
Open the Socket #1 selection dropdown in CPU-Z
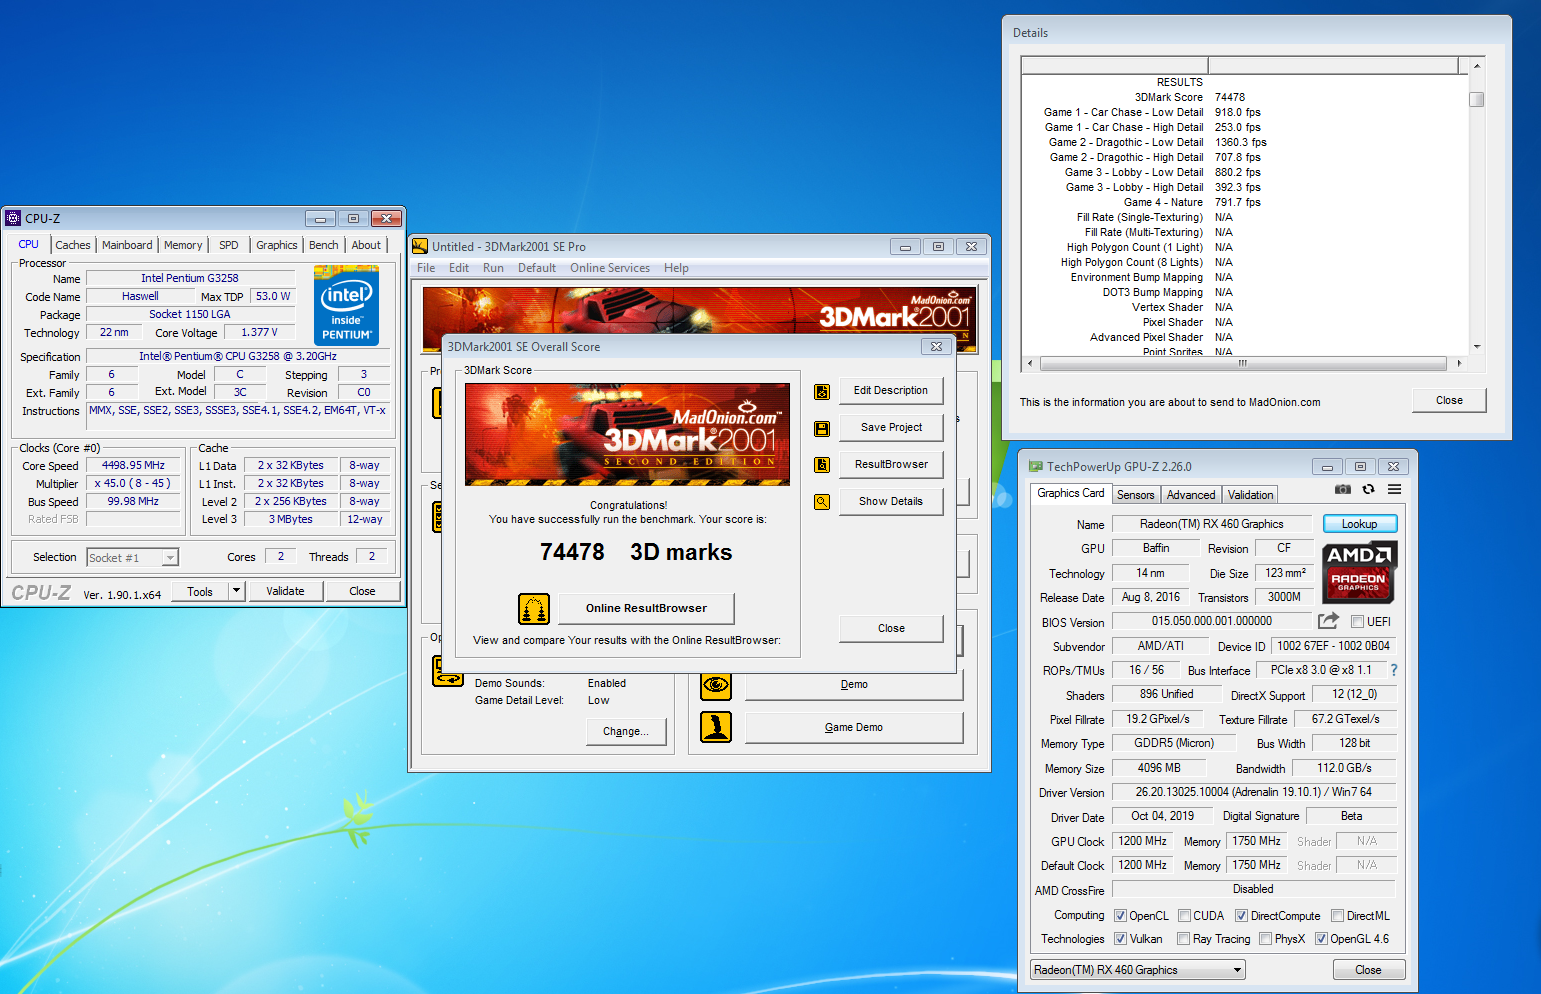coord(132,557)
